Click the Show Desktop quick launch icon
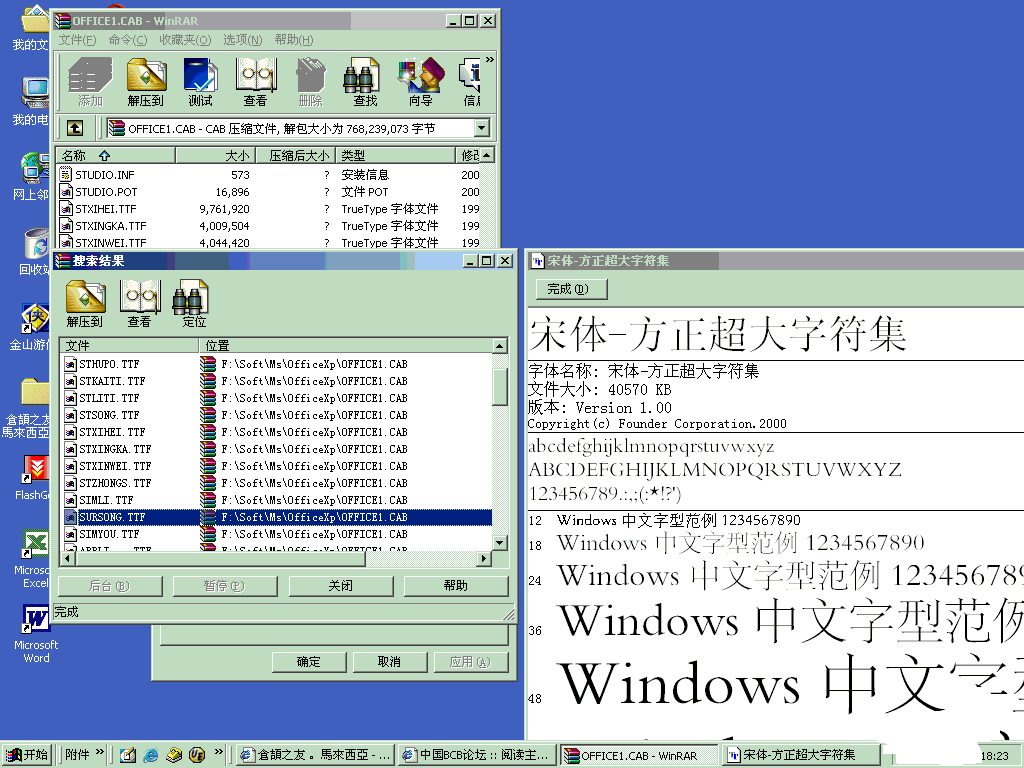Viewport: 1024px width, 768px height. pyautogui.click(x=128, y=755)
